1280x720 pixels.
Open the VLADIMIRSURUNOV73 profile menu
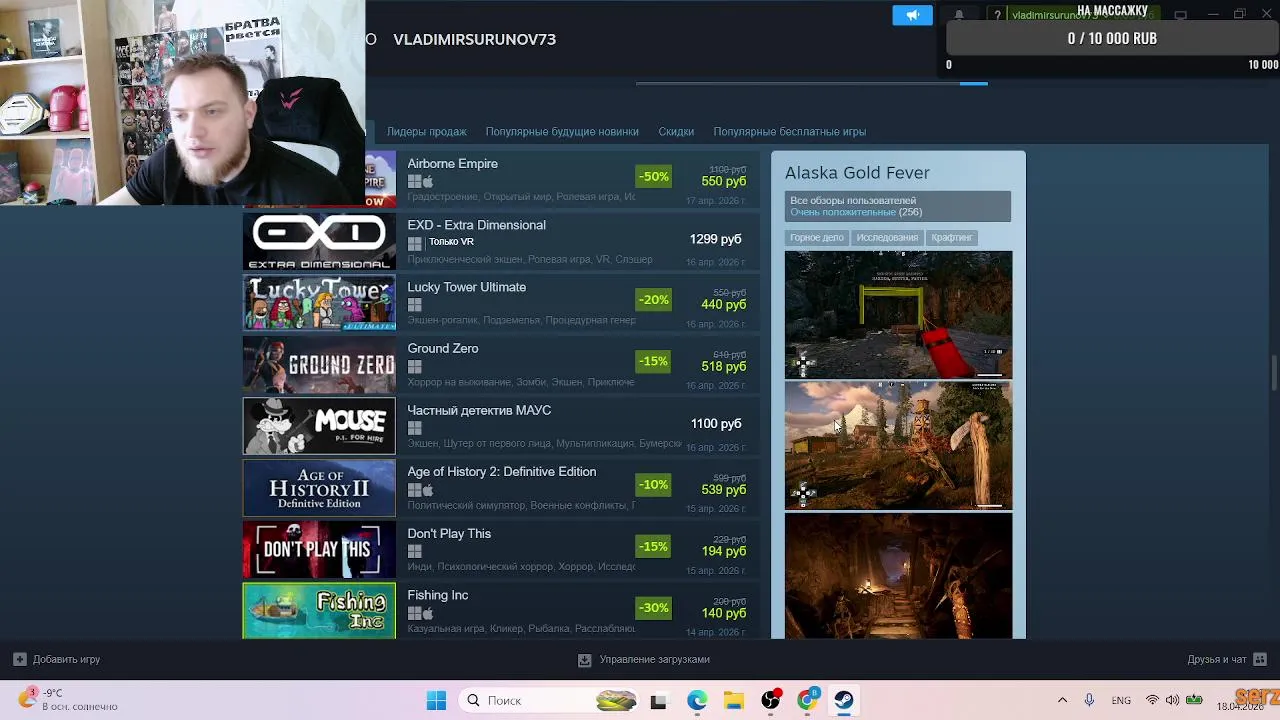[x=474, y=39]
